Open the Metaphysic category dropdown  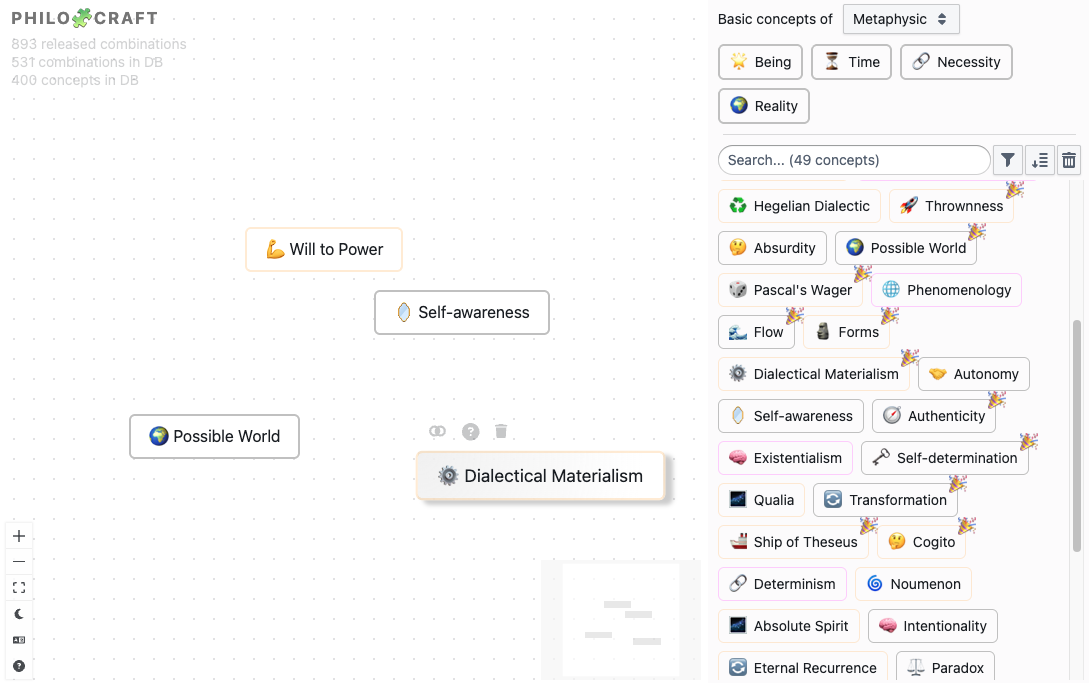(901, 19)
